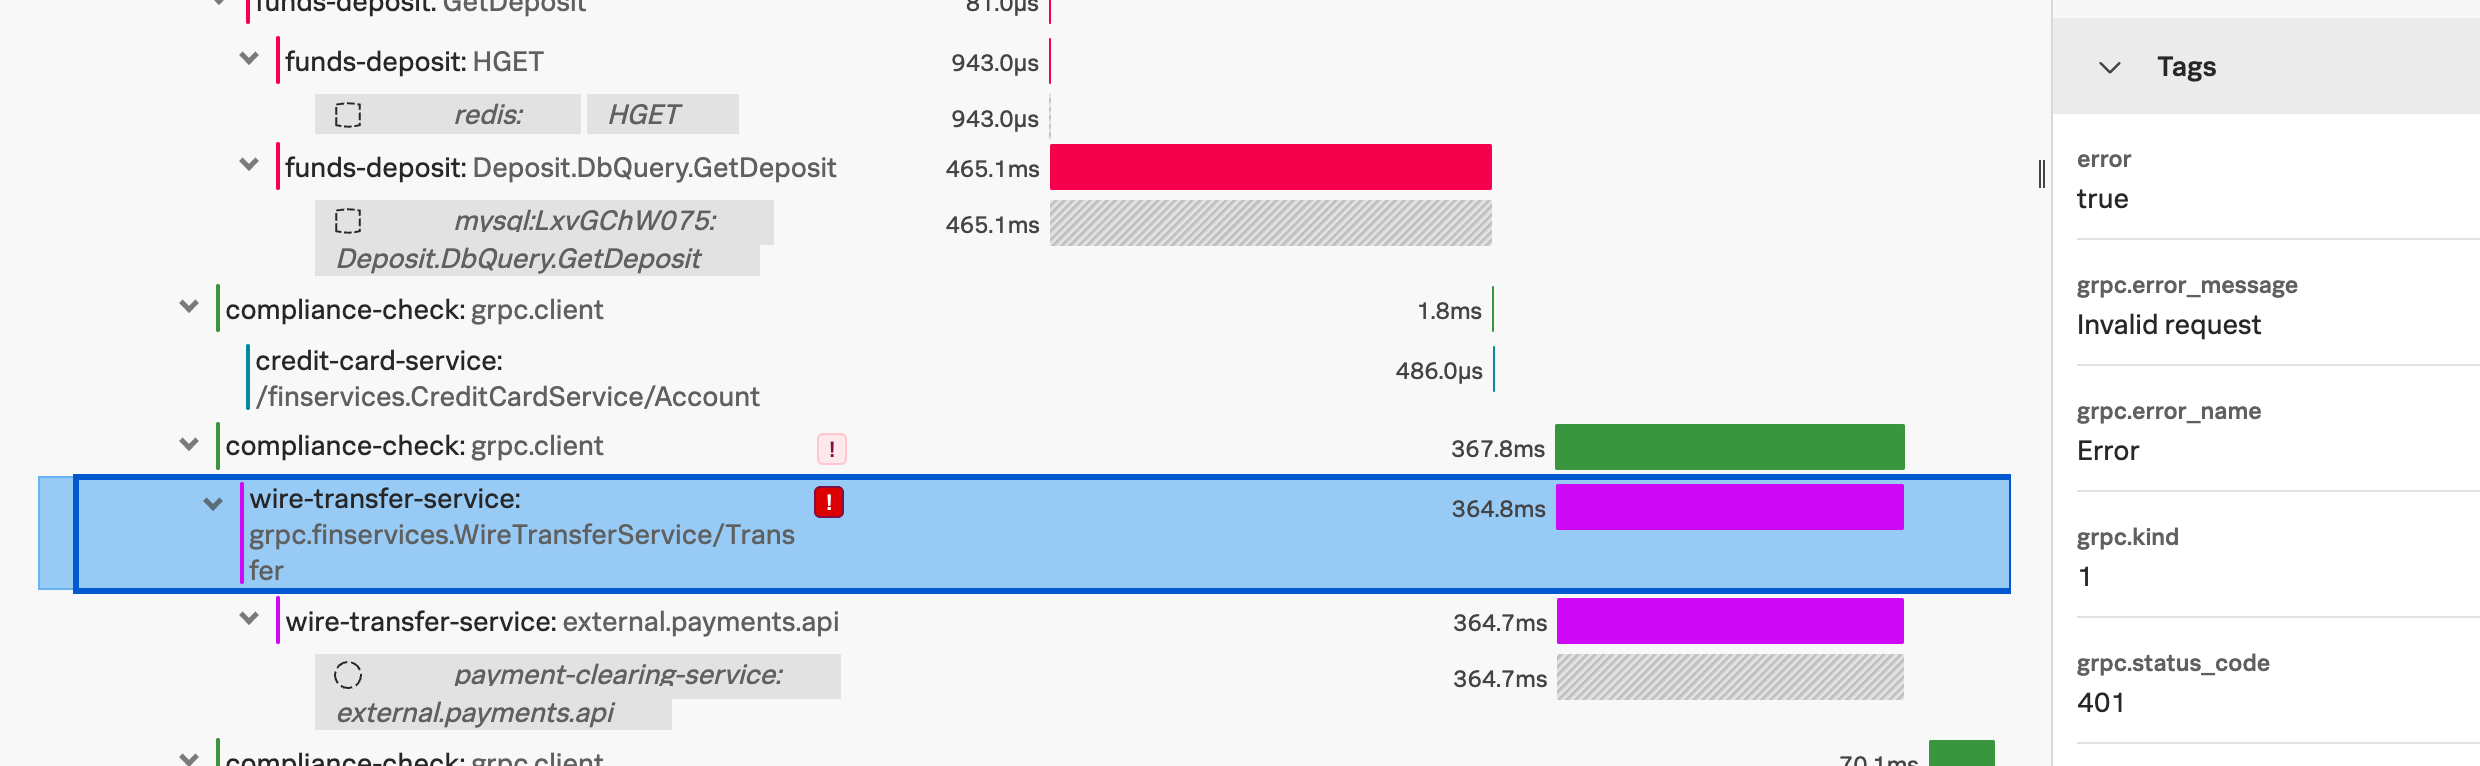Collapse the selected wire-transfer-service span

[x=213, y=504]
